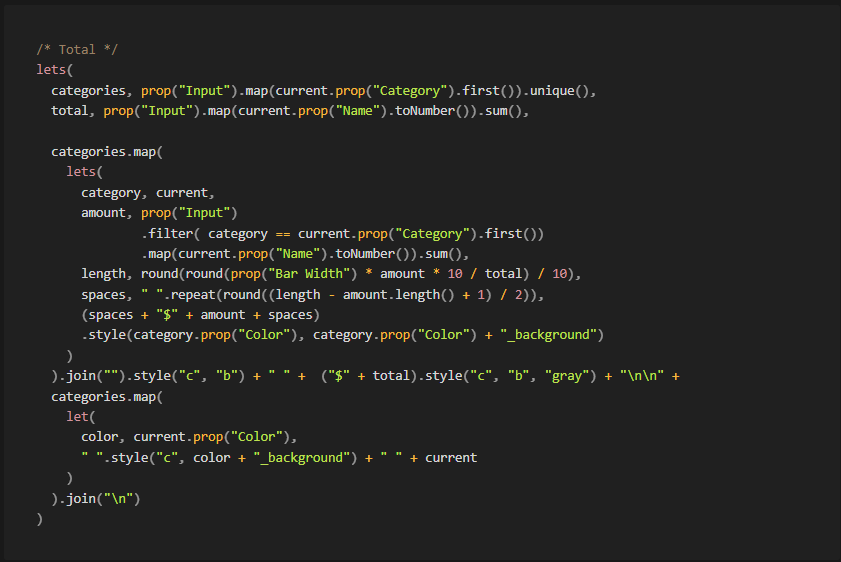Click the top-level "lets(" under the Total comment
This screenshot has width=841, height=562.
[55, 70]
